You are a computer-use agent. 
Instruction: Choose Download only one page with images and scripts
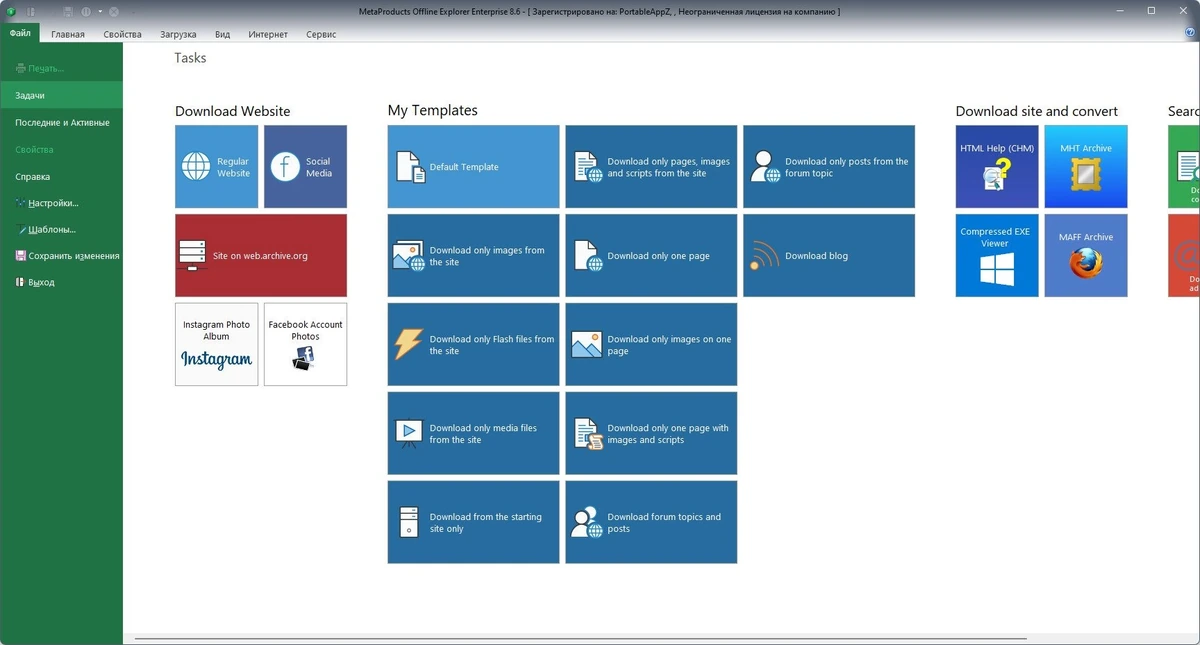(x=651, y=433)
